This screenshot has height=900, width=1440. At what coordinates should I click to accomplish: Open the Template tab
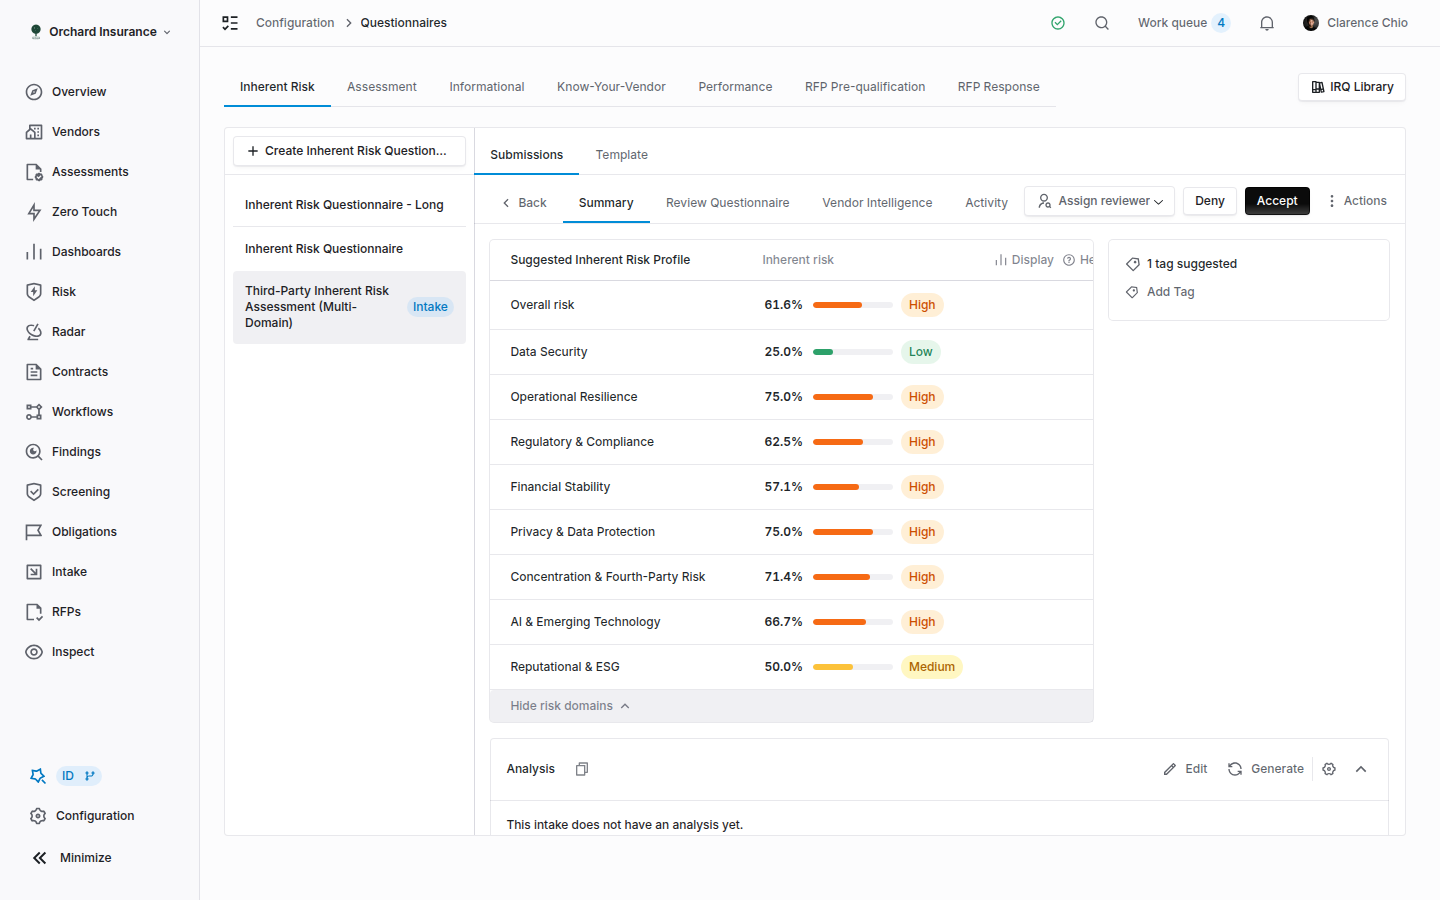pos(621,155)
